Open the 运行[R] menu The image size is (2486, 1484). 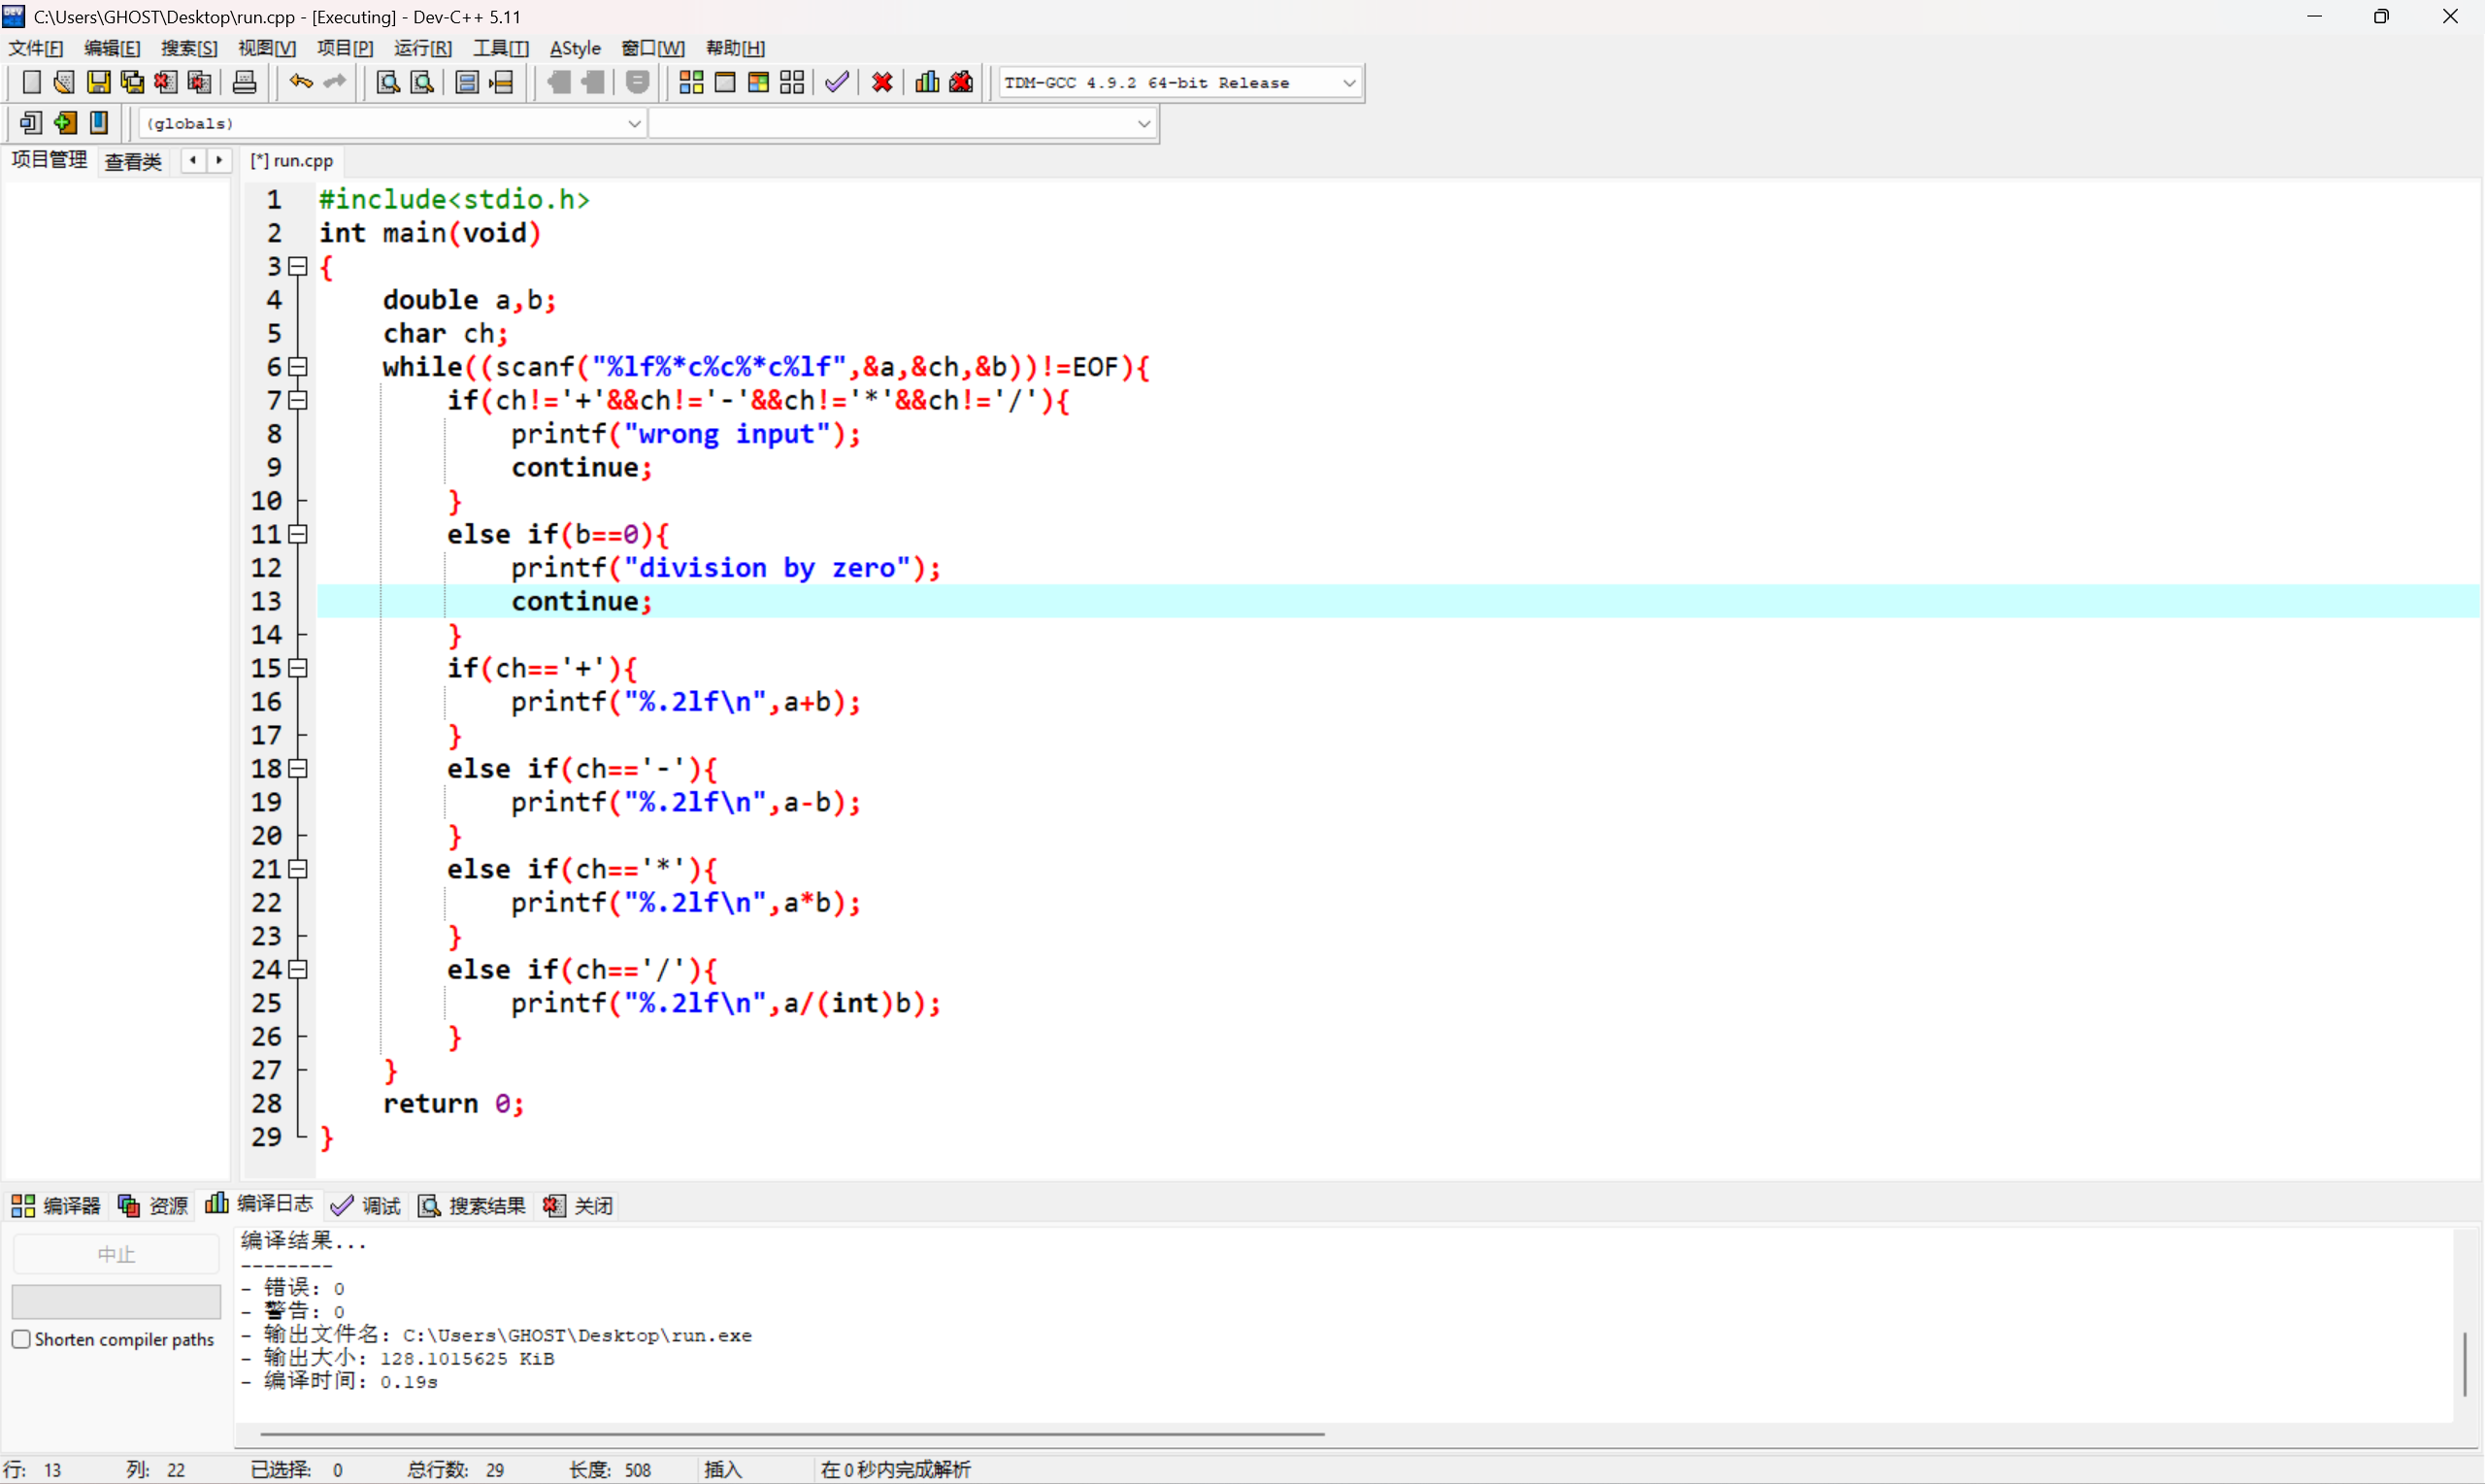pos(422,48)
